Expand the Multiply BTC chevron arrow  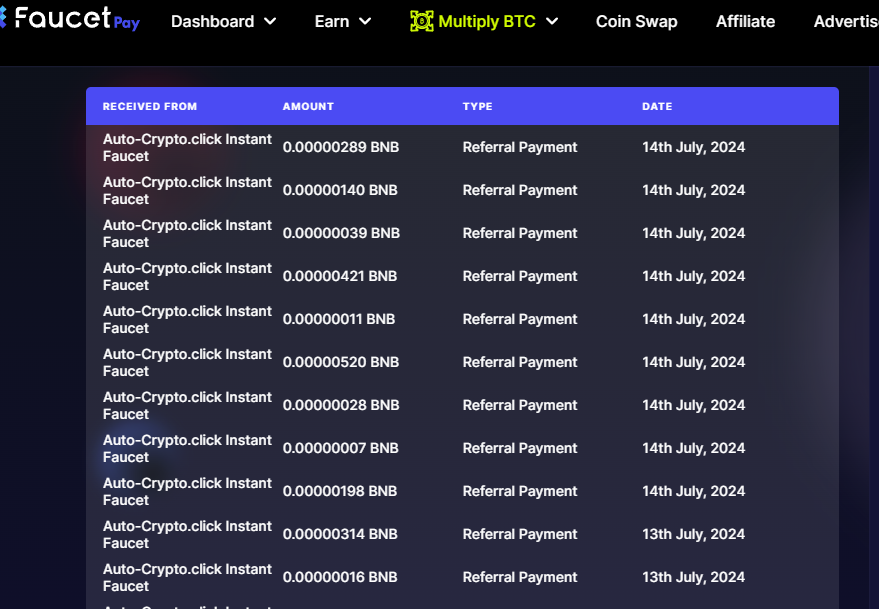click(552, 21)
